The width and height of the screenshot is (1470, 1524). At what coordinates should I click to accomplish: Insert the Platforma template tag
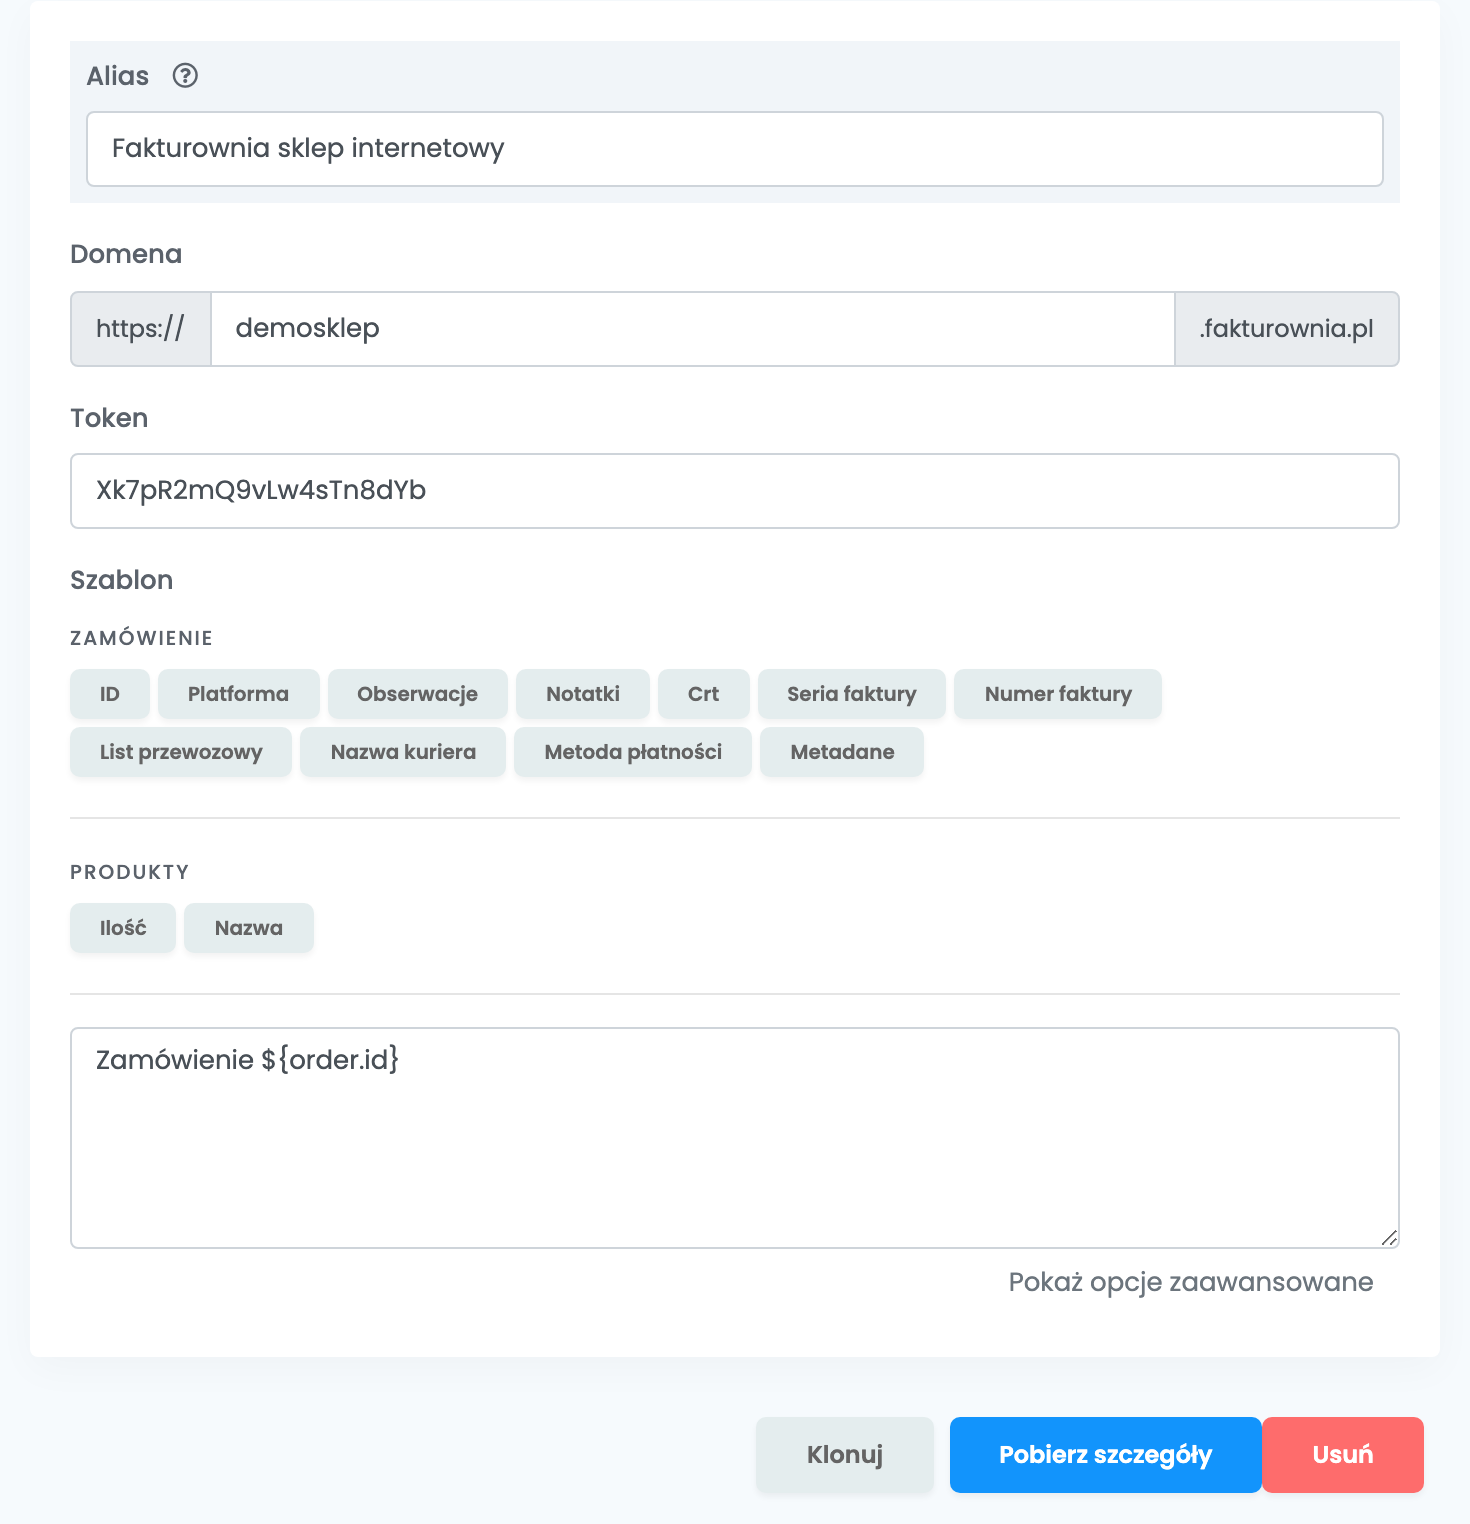[239, 694]
